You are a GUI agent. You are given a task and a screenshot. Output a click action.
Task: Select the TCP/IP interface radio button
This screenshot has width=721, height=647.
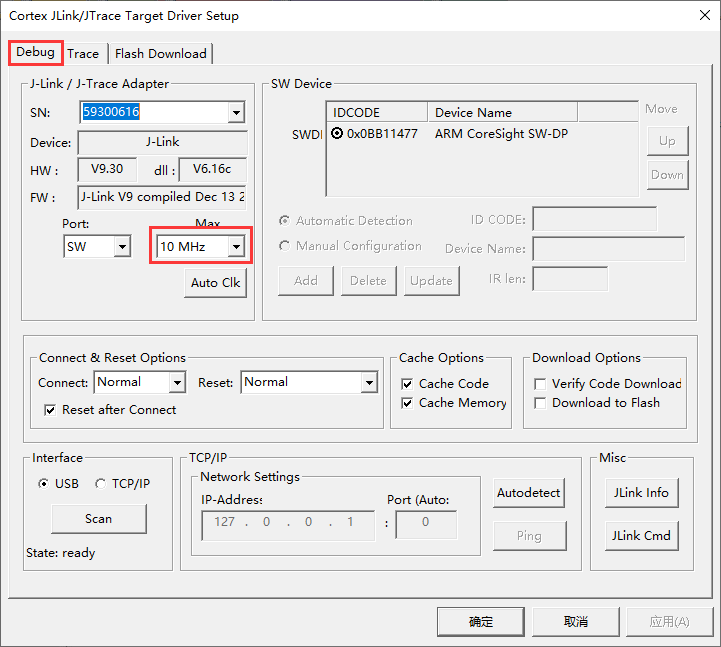tap(100, 484)
